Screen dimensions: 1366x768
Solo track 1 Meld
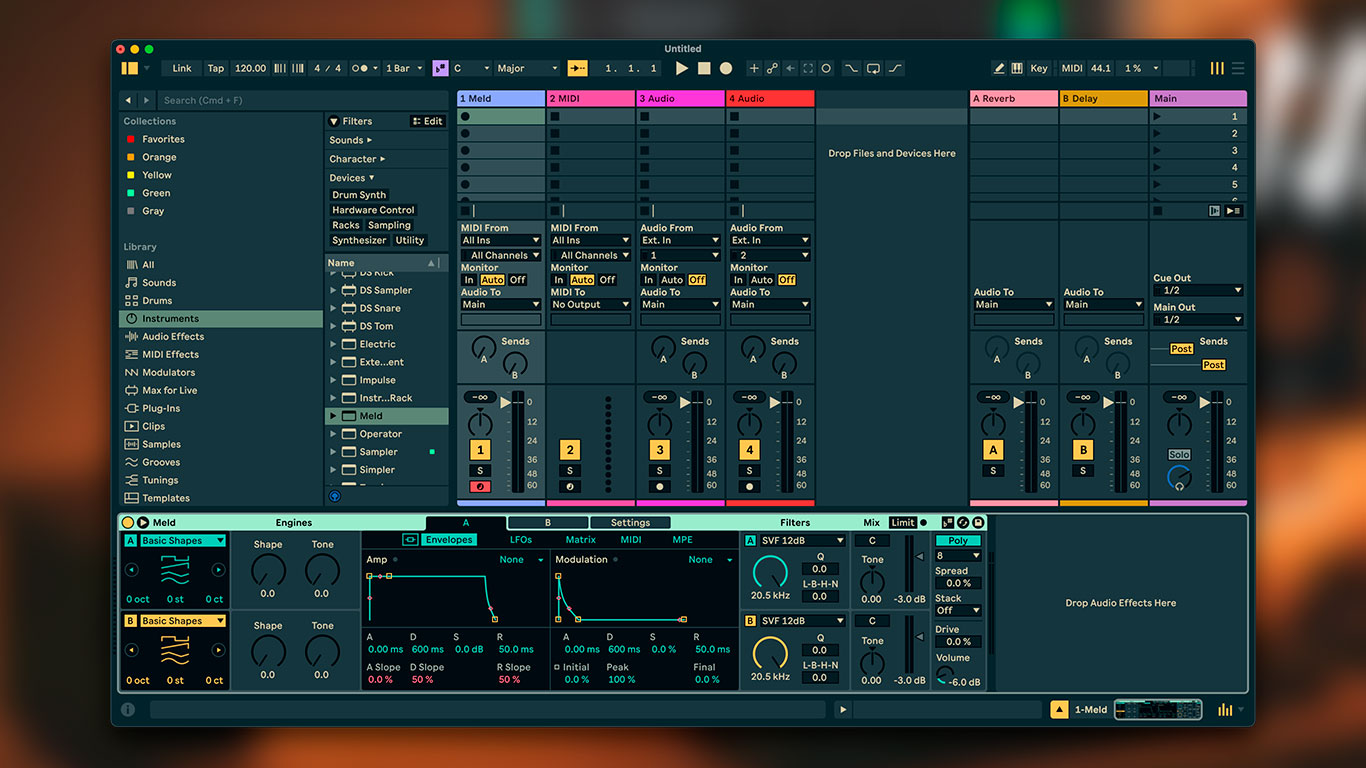click(480, 471)
